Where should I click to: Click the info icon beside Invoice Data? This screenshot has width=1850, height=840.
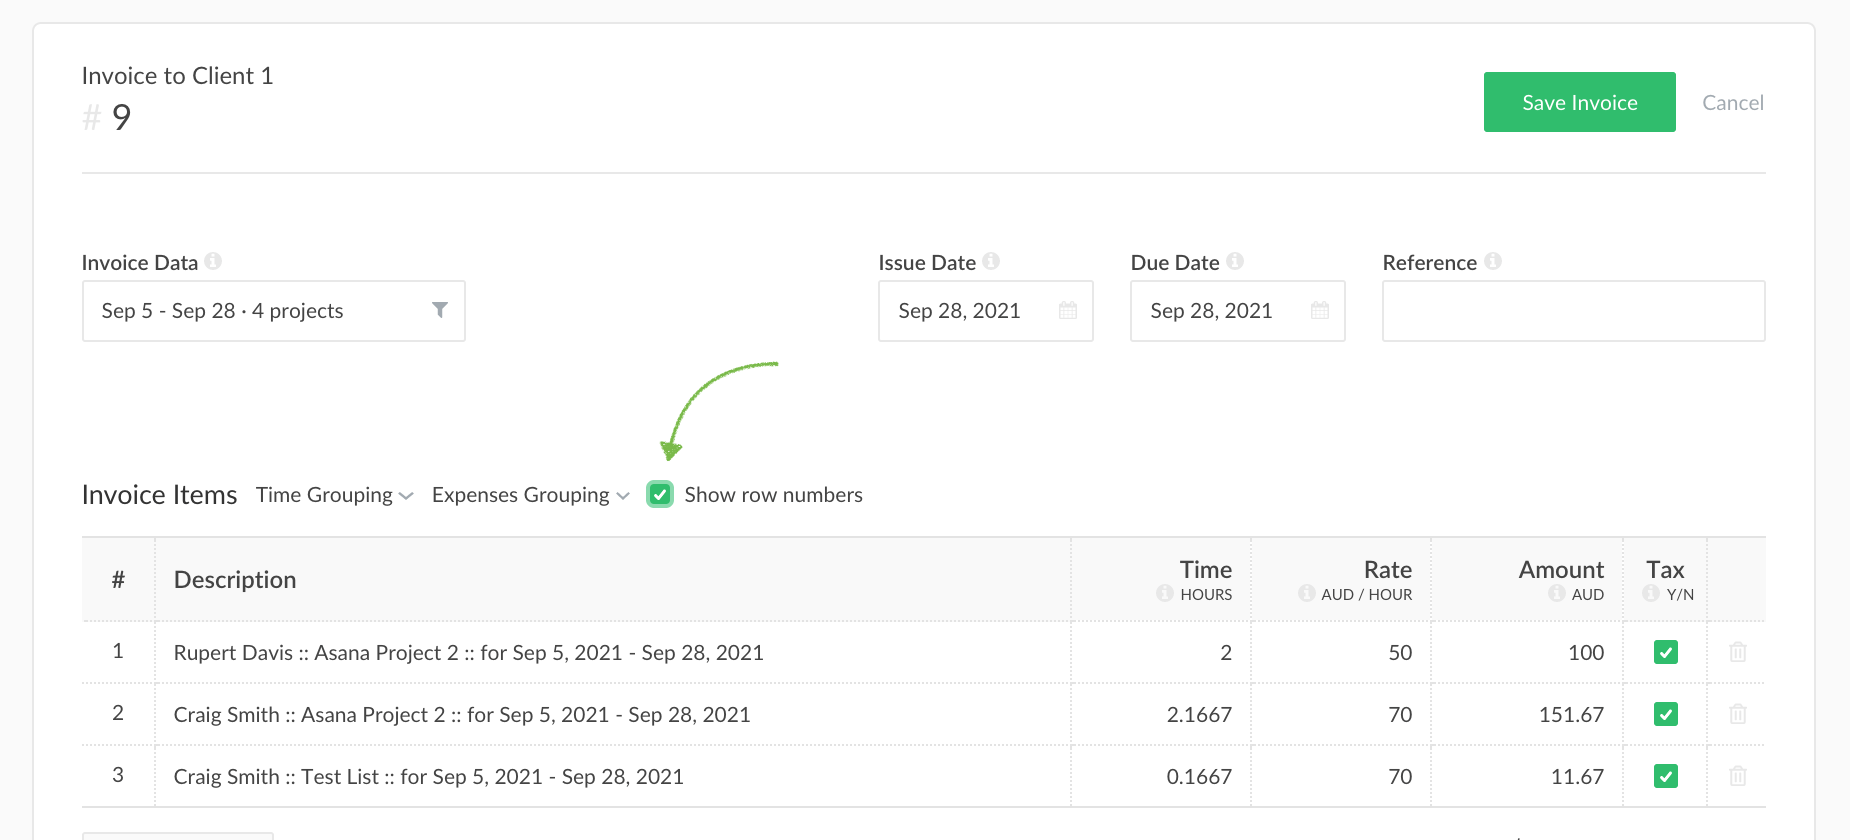[x=213, y=261]
